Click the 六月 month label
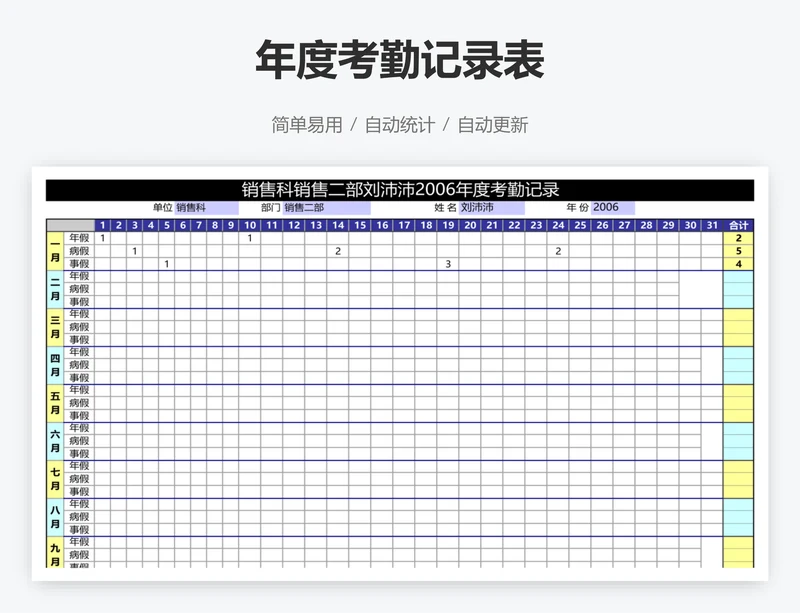This screenshot has height=613, width=800. pos(55,442)
